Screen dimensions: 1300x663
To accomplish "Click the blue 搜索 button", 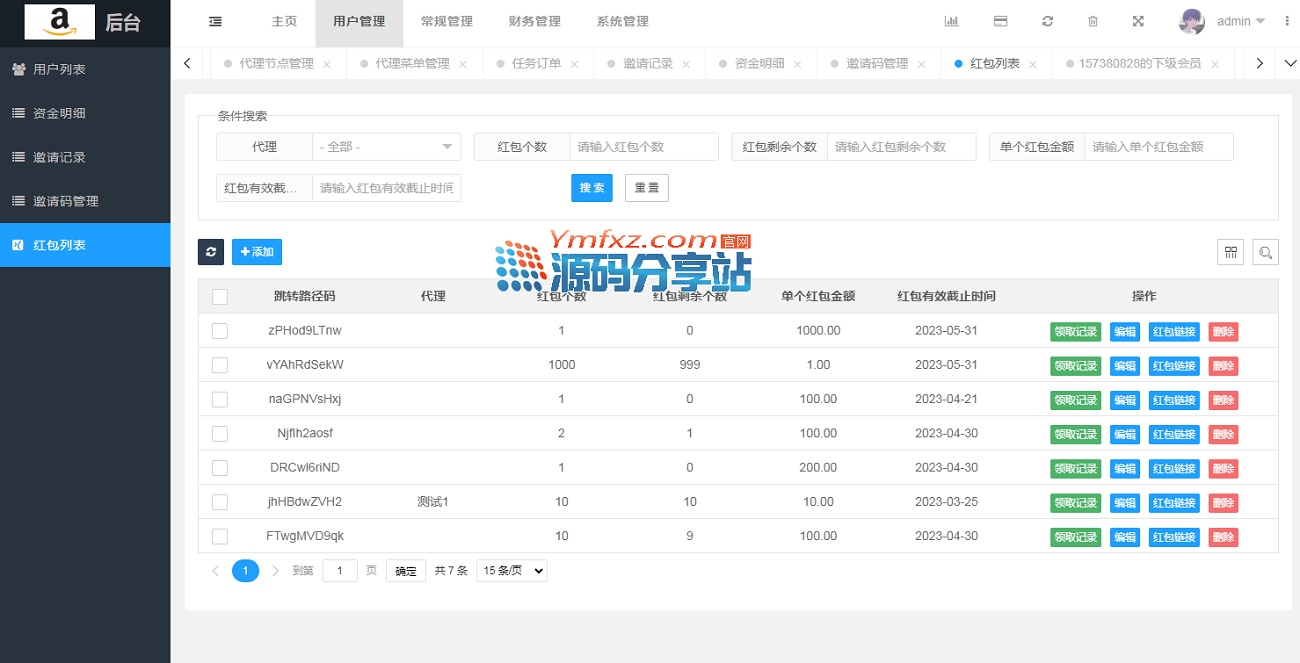I will (x=592, y=188).
